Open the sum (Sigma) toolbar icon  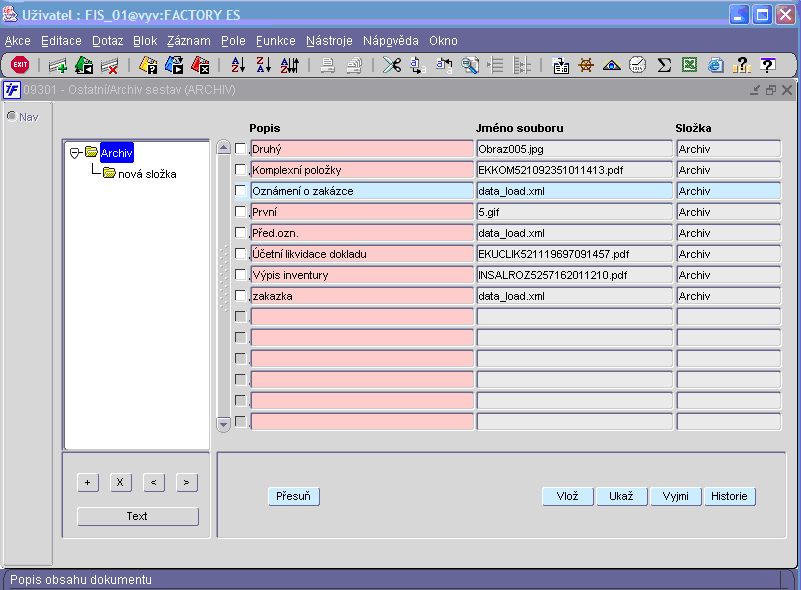coord(664,65)
